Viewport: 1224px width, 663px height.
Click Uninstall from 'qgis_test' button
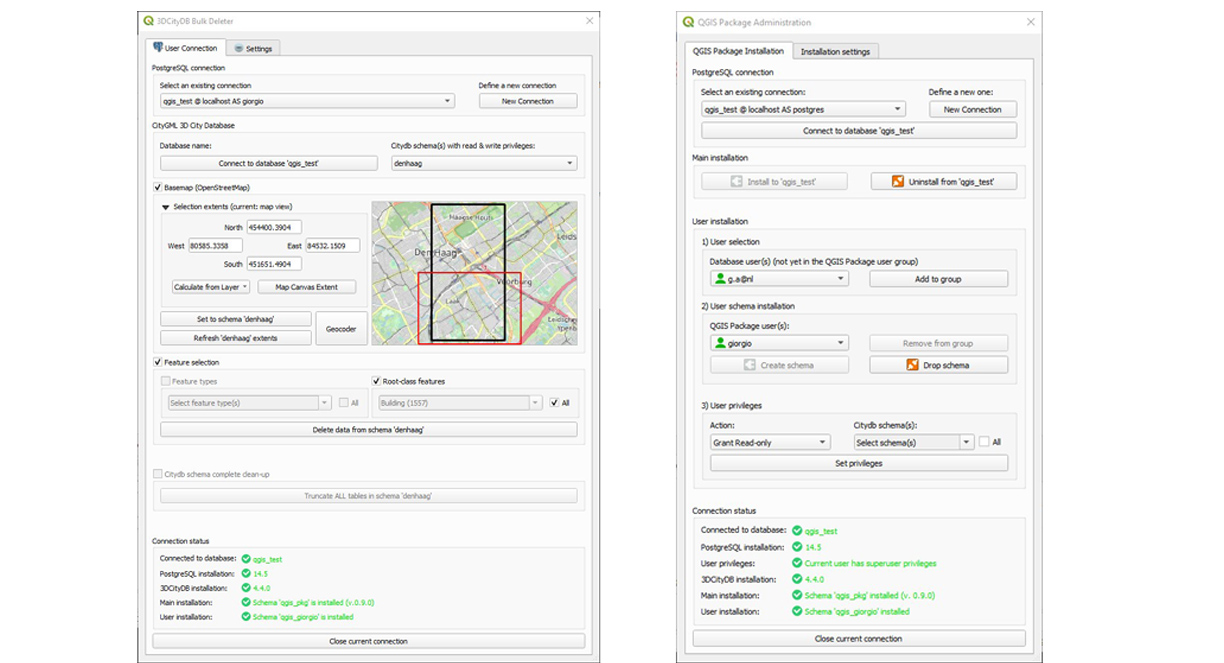click(x=944, y=182)
